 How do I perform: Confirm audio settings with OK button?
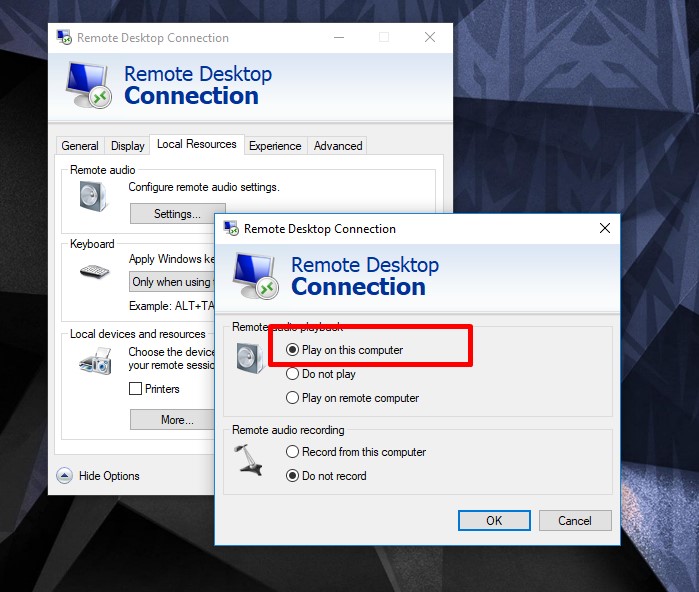pyautogui.click(x=494, y=521)
